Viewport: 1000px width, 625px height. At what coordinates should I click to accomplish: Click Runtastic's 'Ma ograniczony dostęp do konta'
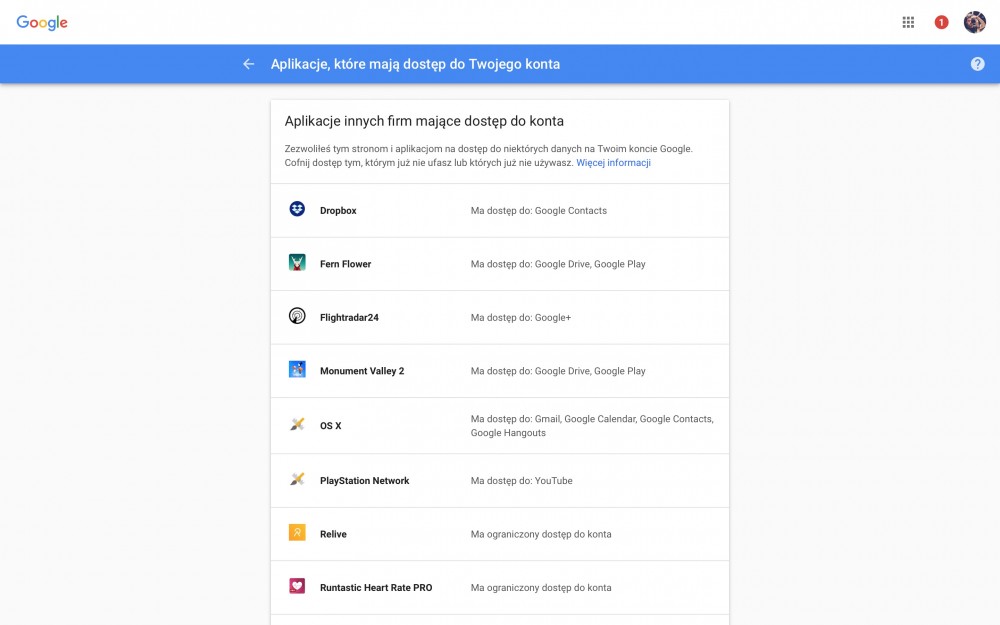tap(541, 588)
